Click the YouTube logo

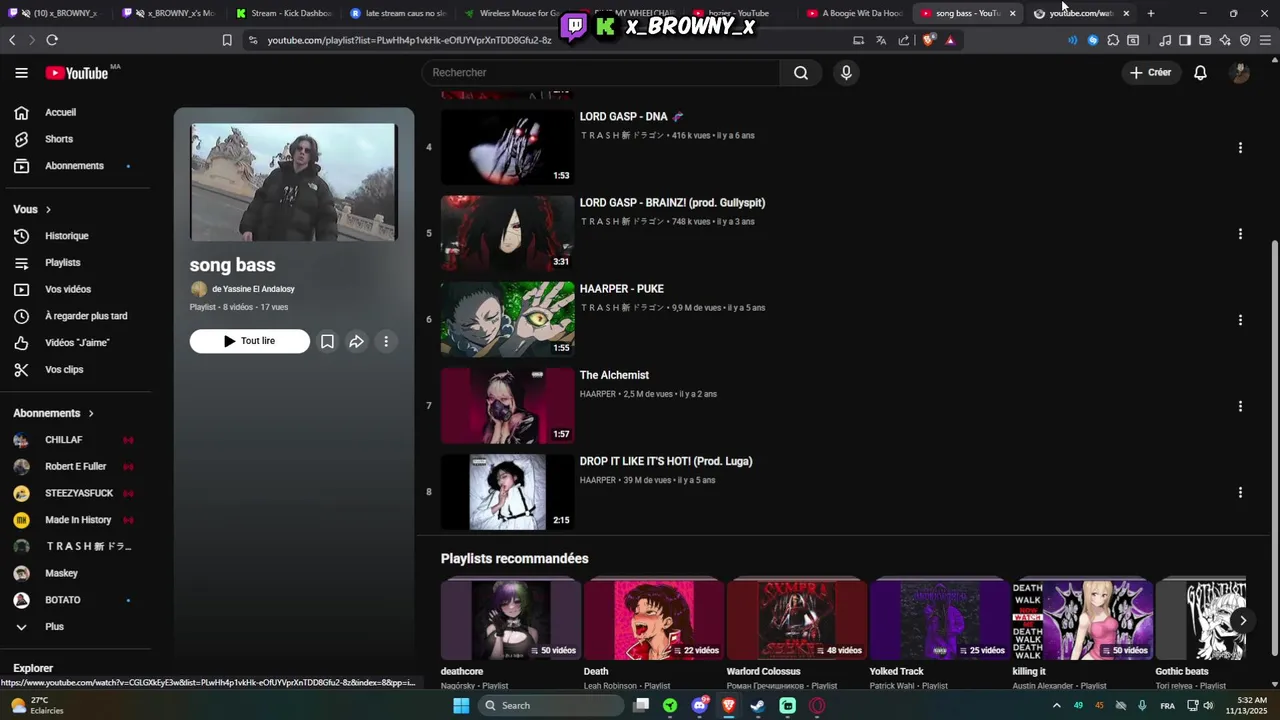(76, 73)
